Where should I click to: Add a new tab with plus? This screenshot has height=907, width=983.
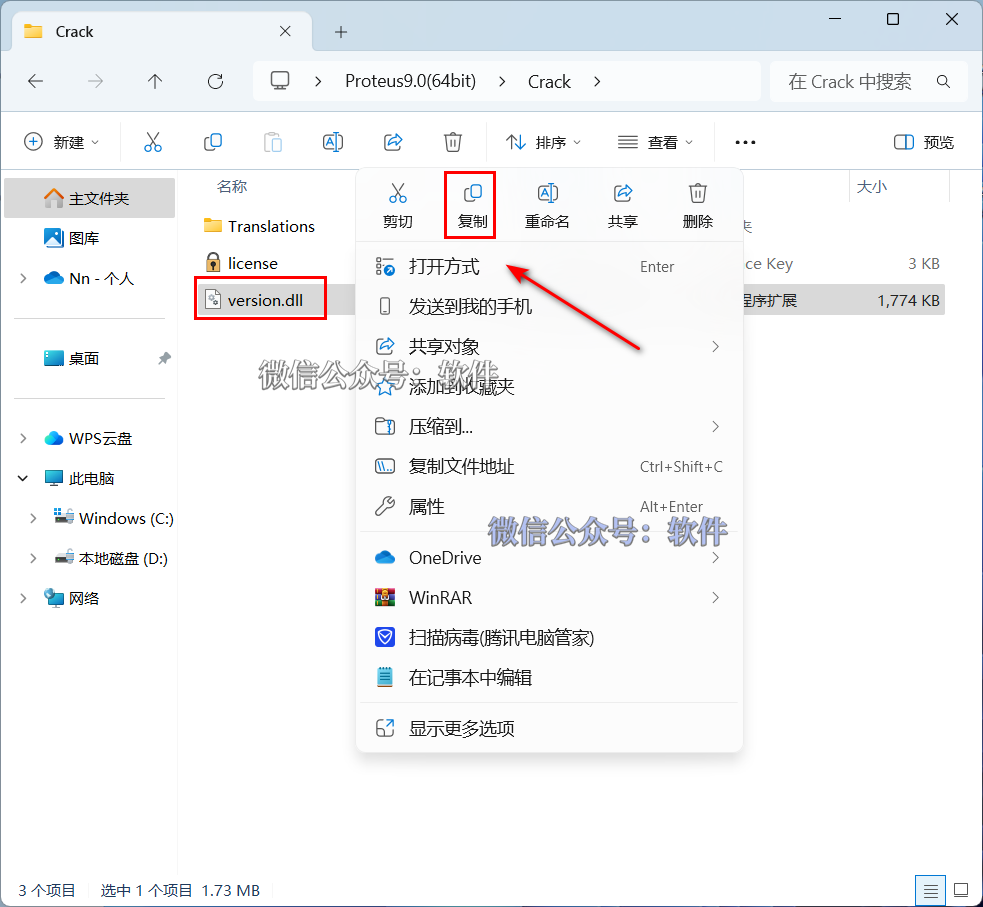(x=341, y=32)
